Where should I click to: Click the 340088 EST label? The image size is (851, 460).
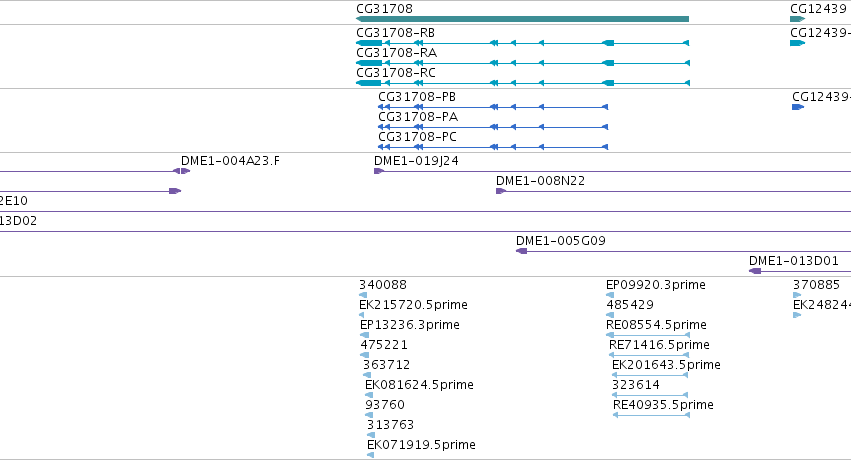pos(383,285)
